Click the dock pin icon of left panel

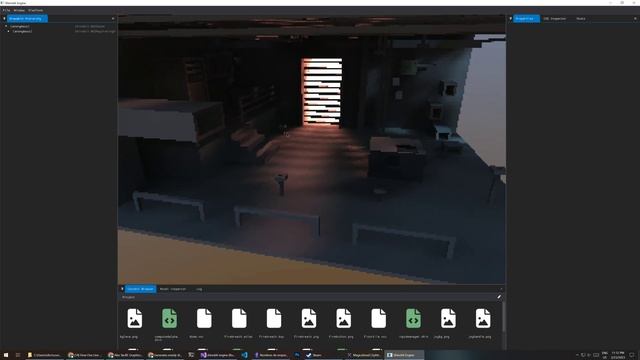(4, 19)
